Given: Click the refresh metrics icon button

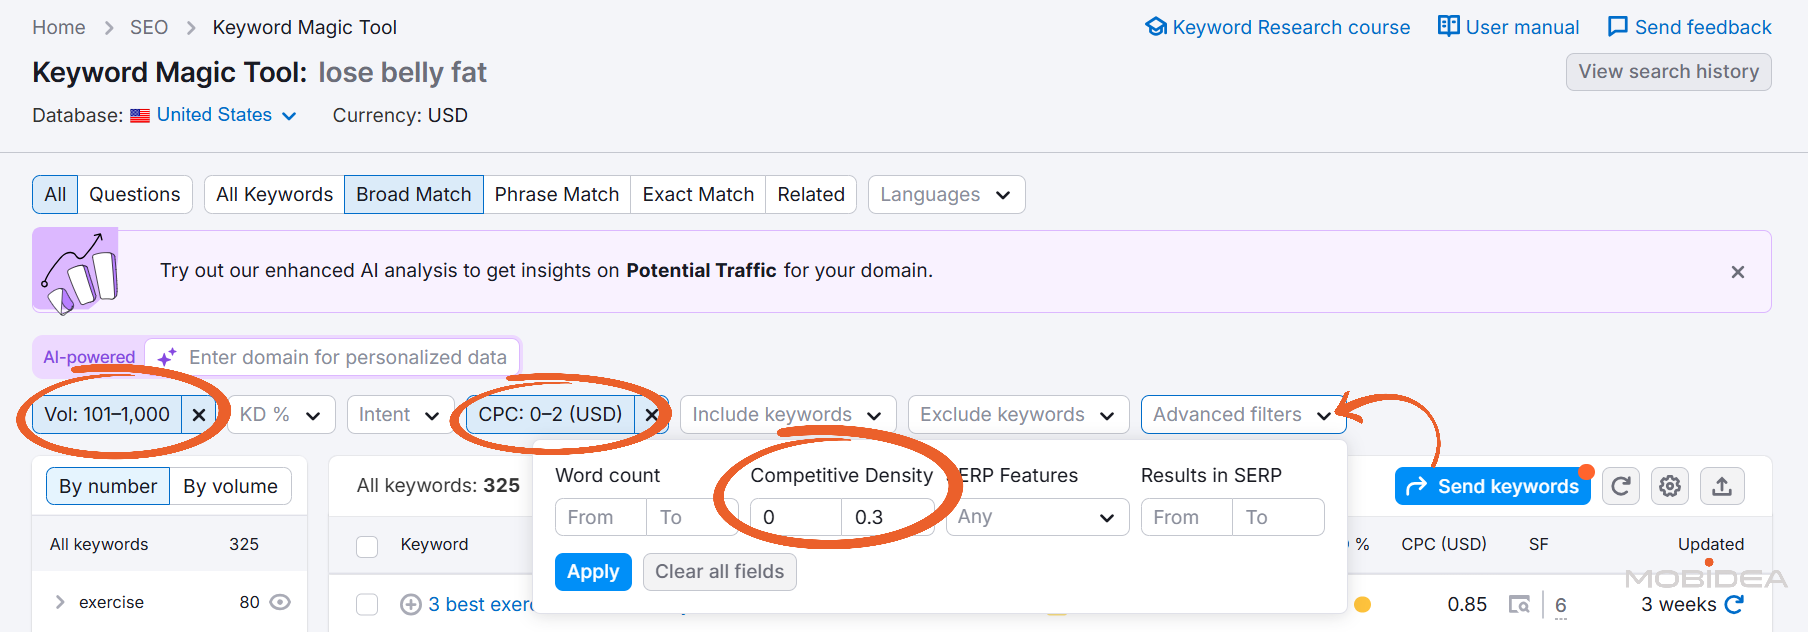Looking at the screenshot, I should tap(1621, 486).
